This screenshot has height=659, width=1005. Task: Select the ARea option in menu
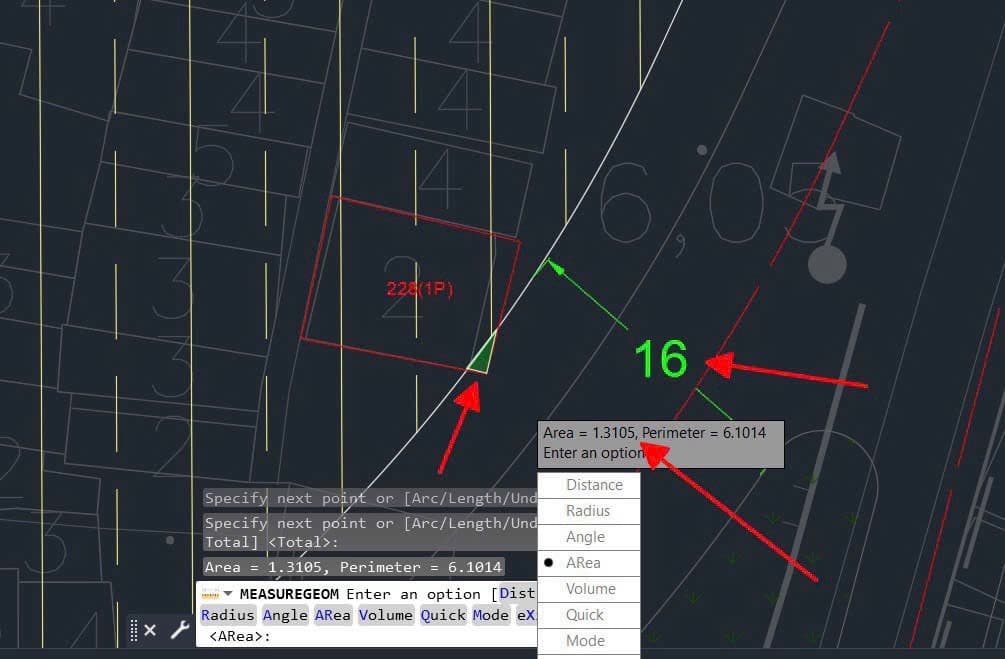click(x=589, y=563)
